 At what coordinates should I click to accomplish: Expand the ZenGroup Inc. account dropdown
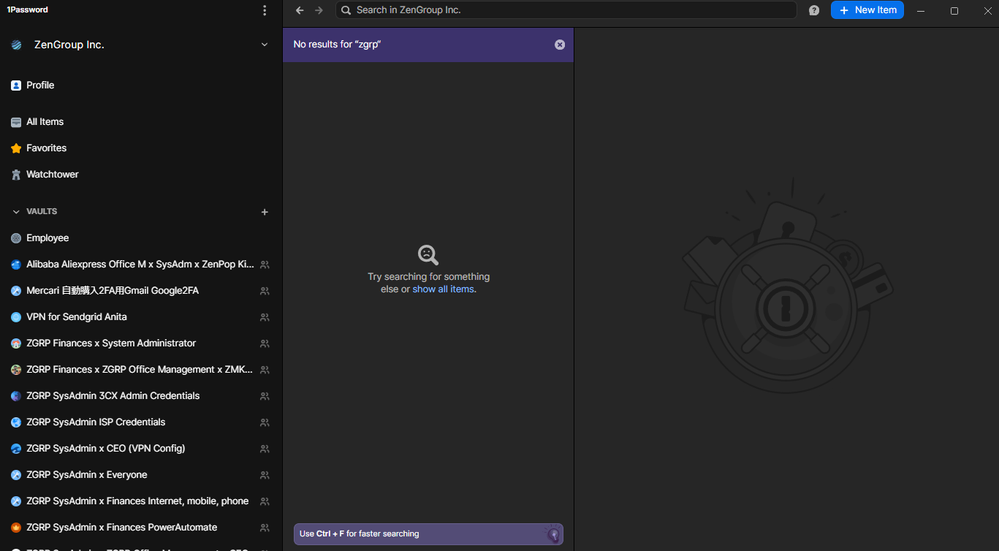pyautogui.click(x=264, y=45)
